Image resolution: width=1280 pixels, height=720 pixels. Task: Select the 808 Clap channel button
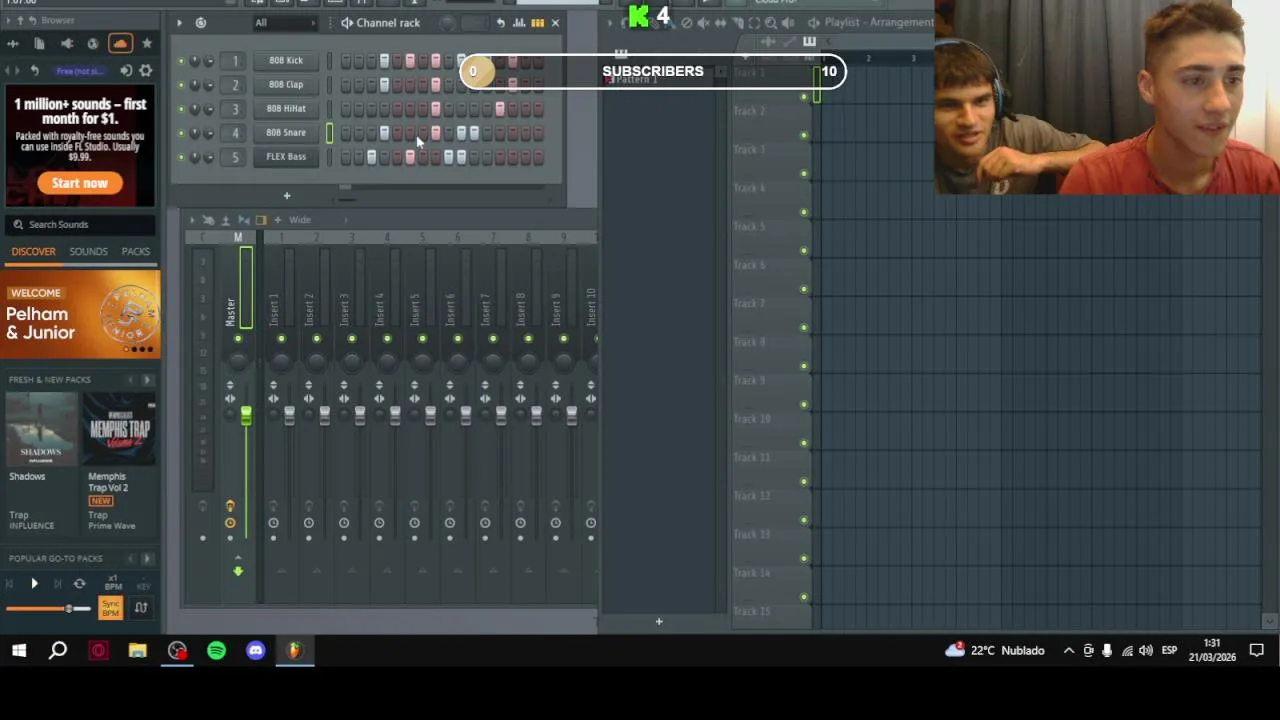286,85
